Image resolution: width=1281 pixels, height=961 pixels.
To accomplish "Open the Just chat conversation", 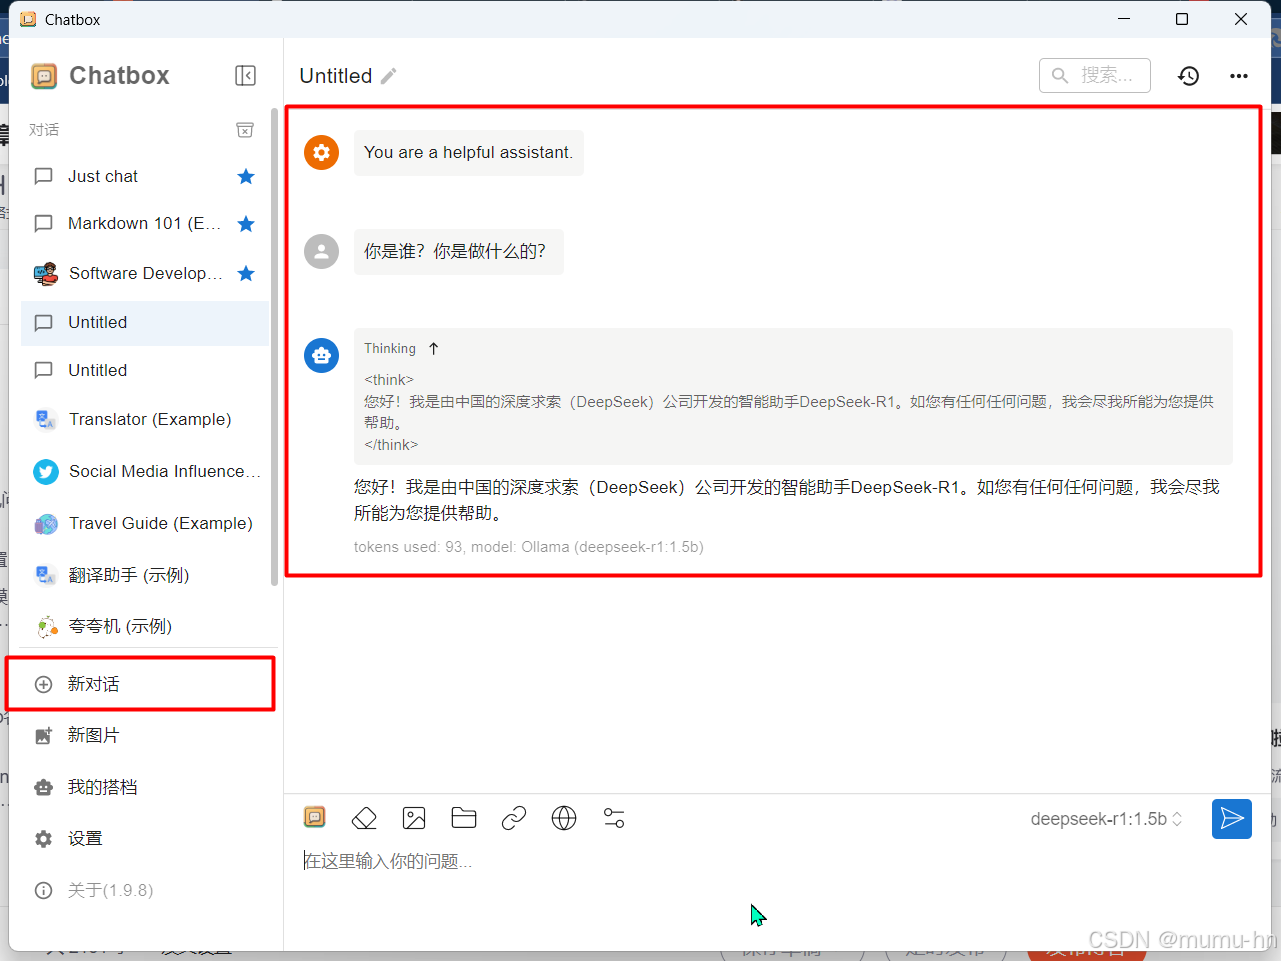I will click(x=145, y=177).
